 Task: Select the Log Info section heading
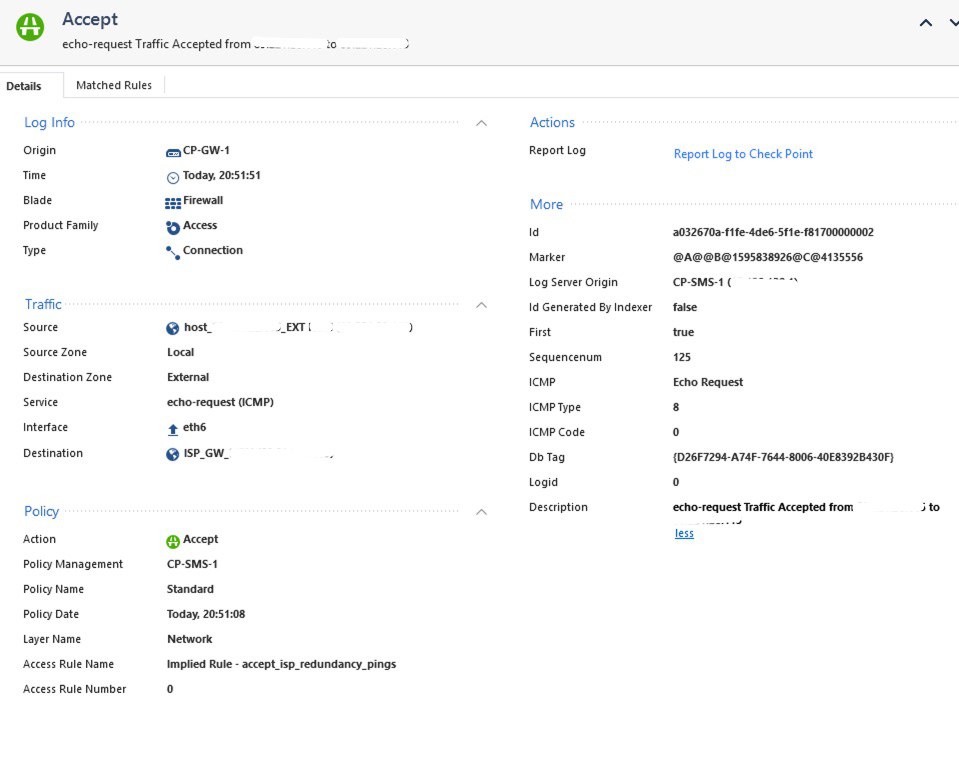click(x=50, y=122)
